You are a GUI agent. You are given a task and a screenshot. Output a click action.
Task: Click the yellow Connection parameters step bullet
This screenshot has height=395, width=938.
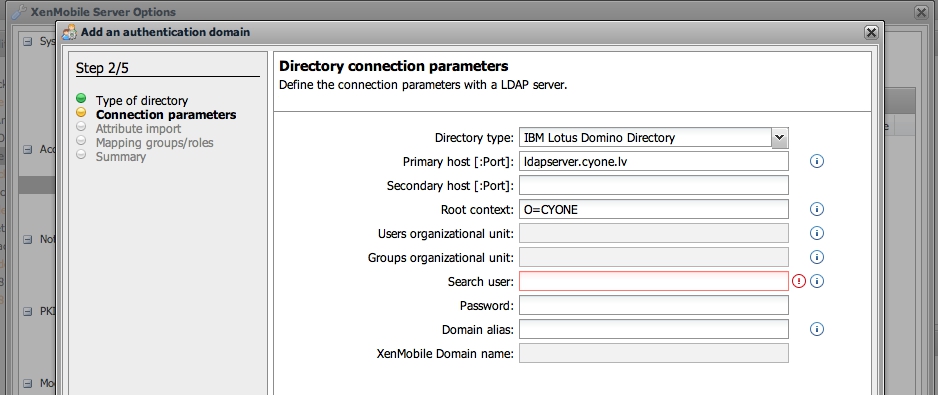81,113
